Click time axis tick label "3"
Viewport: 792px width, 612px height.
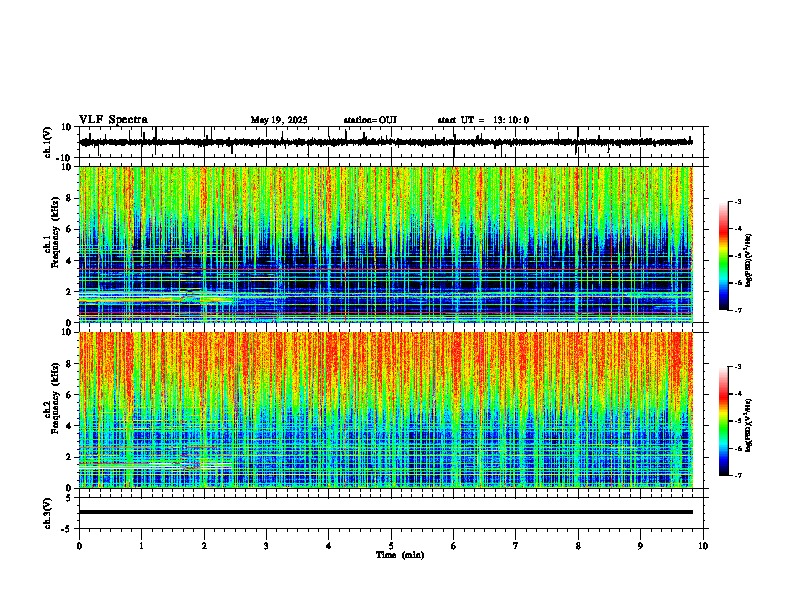[266, 546]
